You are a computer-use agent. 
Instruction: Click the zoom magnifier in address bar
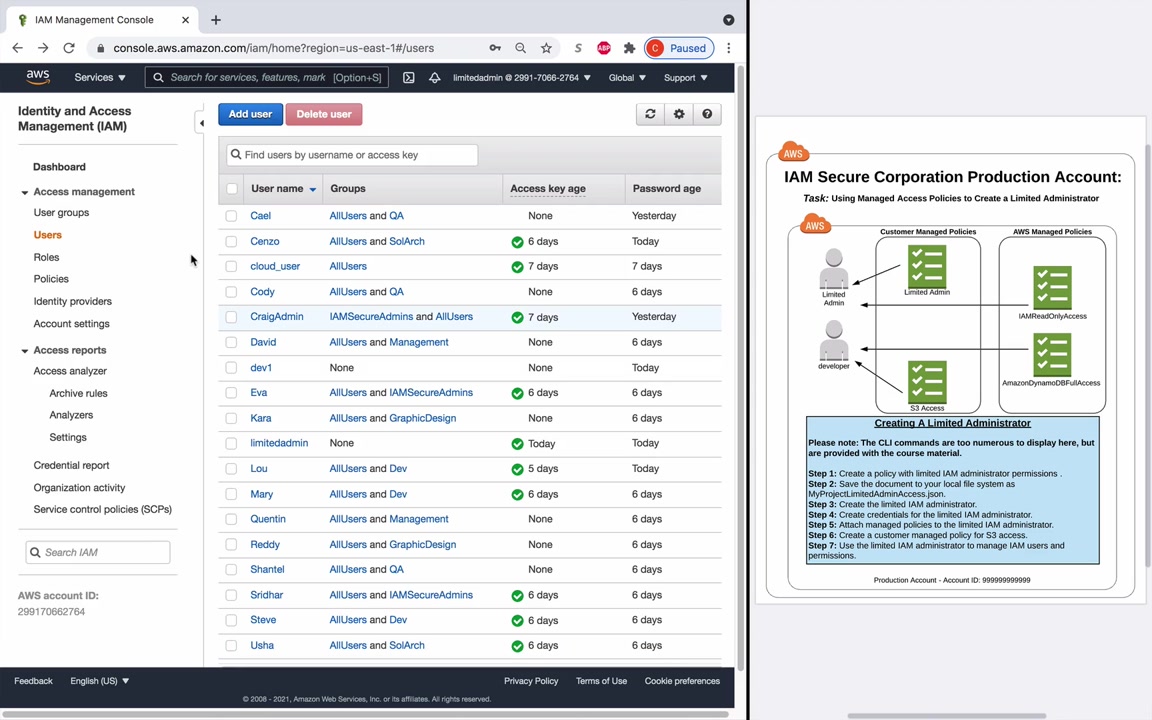click(520, 48)
